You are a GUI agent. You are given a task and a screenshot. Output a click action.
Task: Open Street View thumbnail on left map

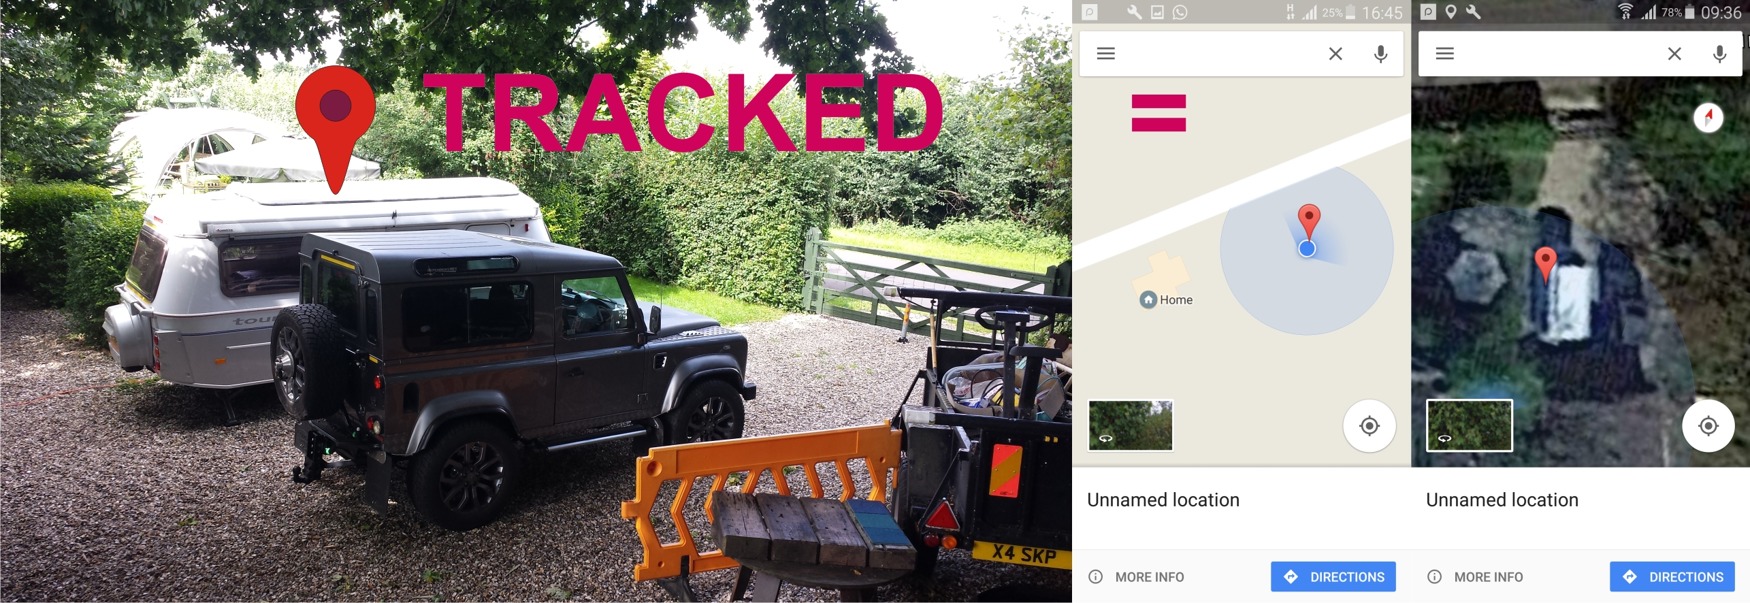coord(1130,425)
